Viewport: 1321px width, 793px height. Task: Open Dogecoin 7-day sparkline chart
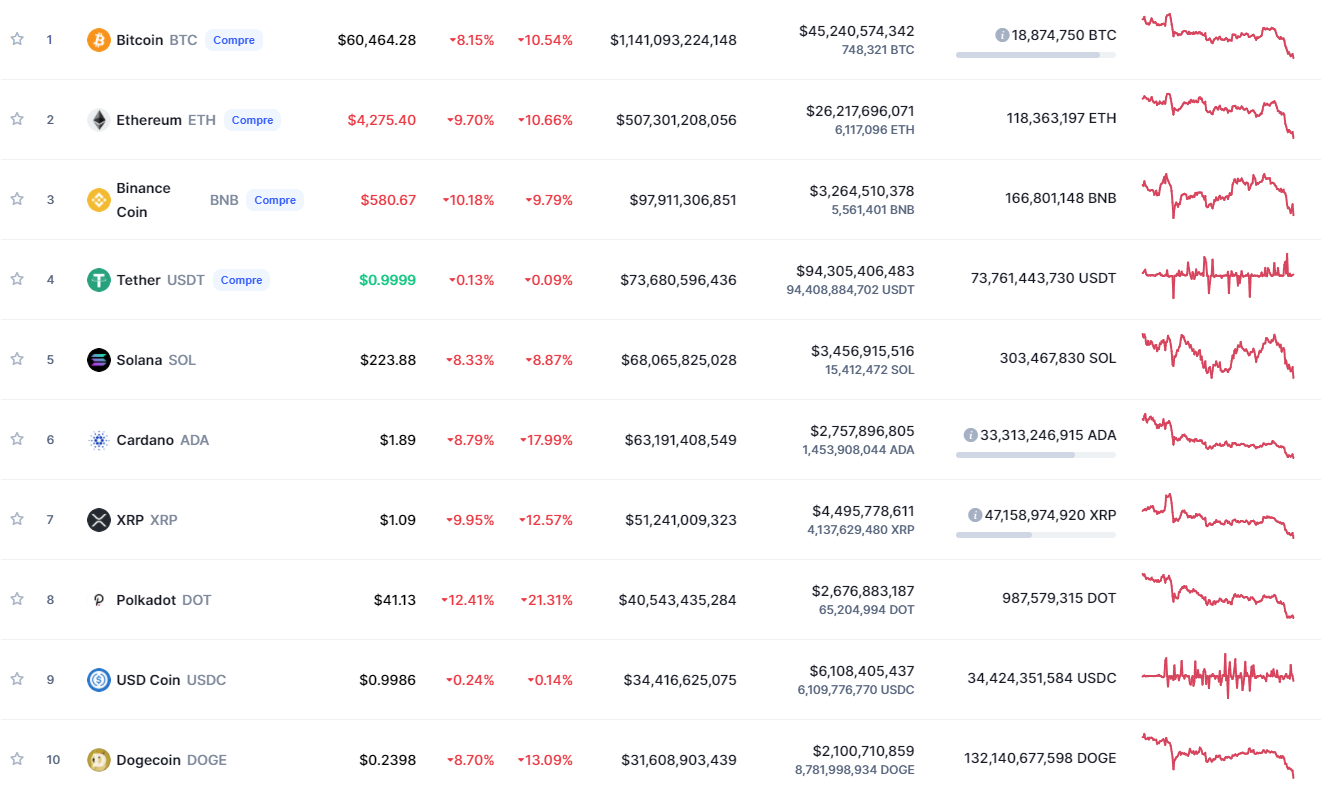coord(1218,756)
